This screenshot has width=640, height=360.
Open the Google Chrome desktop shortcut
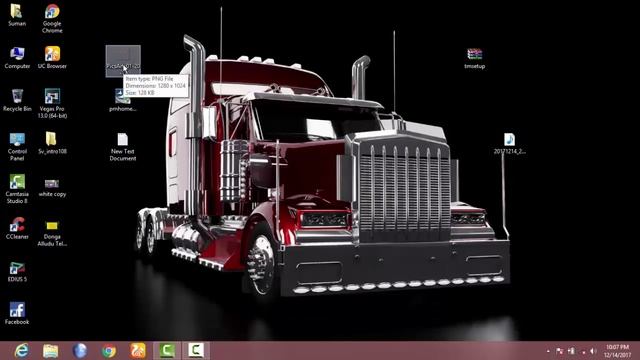(52, 18)
